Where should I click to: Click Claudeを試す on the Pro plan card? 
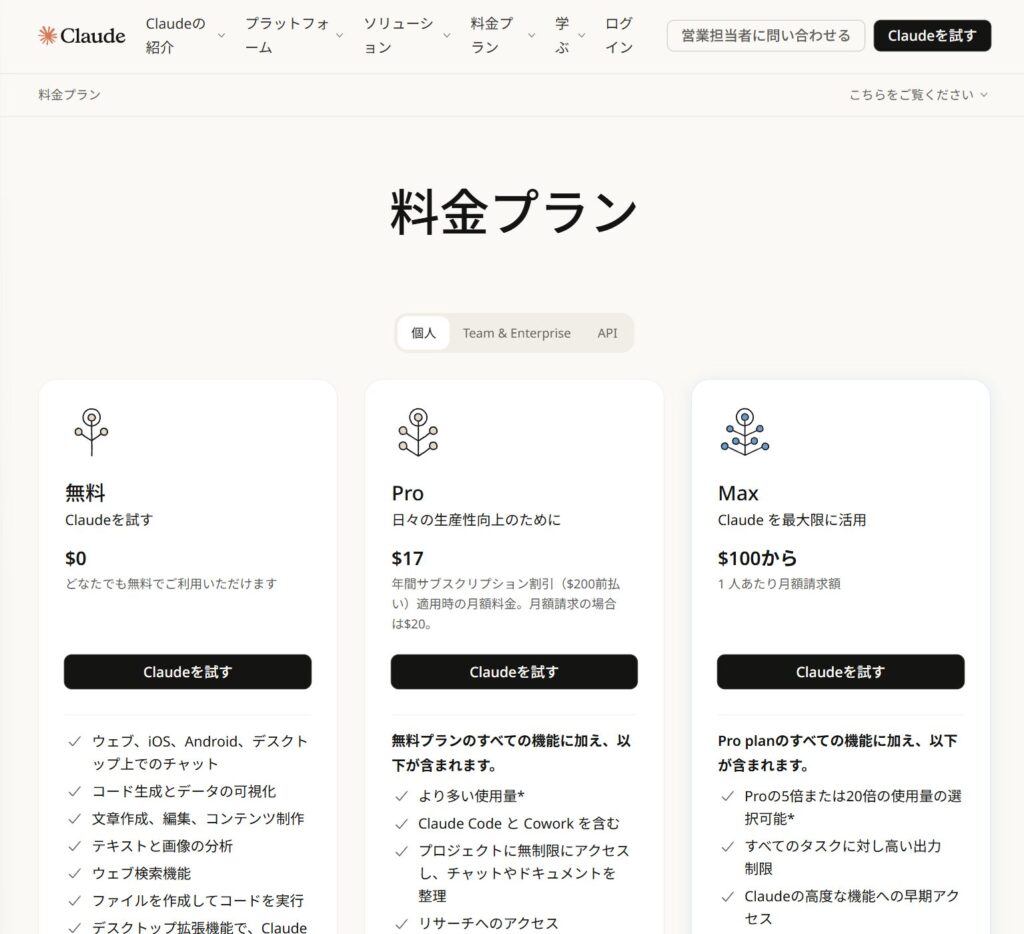tap(513, 671)
